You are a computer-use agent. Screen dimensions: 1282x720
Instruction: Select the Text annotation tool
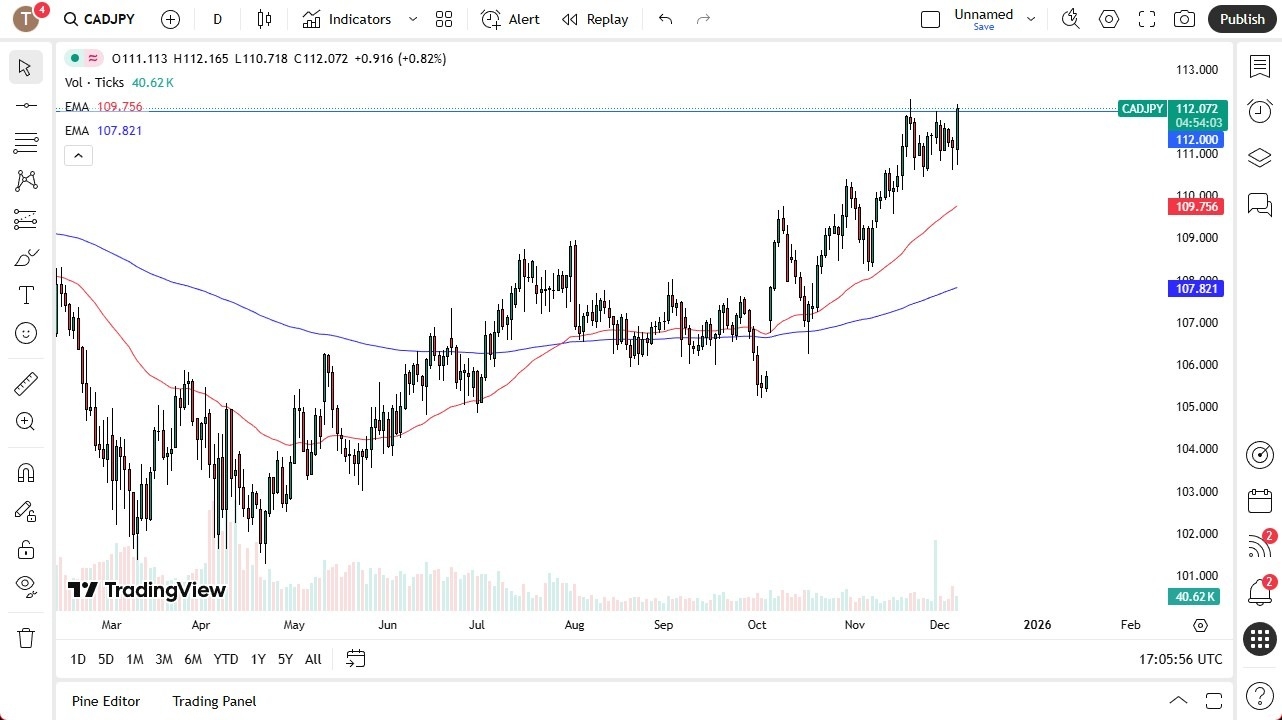(25, 294)
